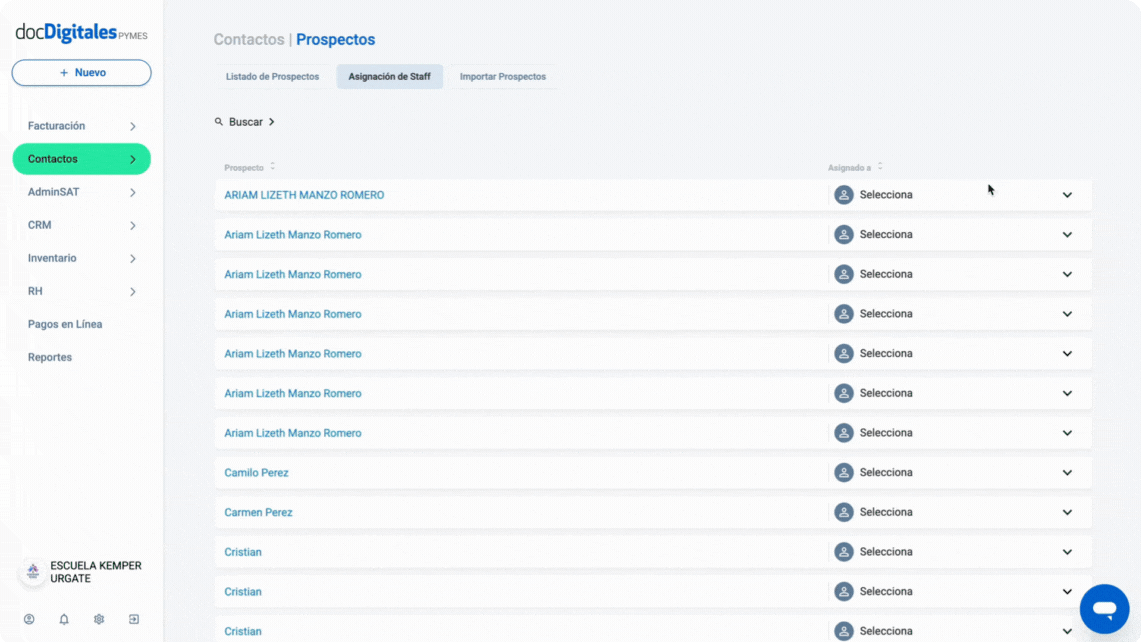Click the plus Nuevo button
Screen dimensions: 1142x642
coord(82,73)
